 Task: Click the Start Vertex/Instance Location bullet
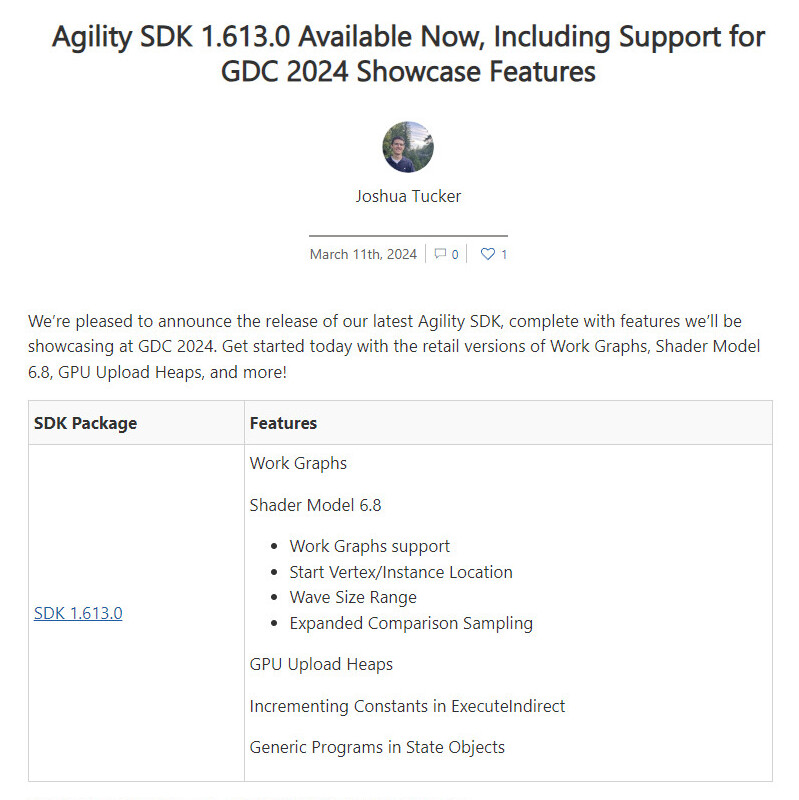click(x=401, y=572)
